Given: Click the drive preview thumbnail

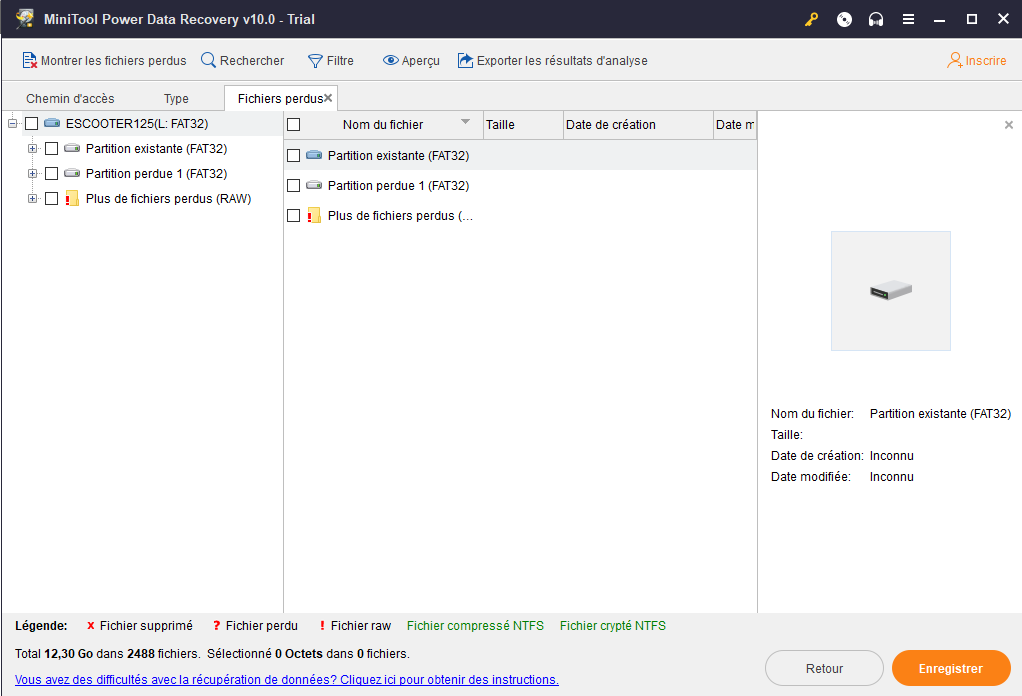Looking at the screenshot, I should click(x=890, y=291).
